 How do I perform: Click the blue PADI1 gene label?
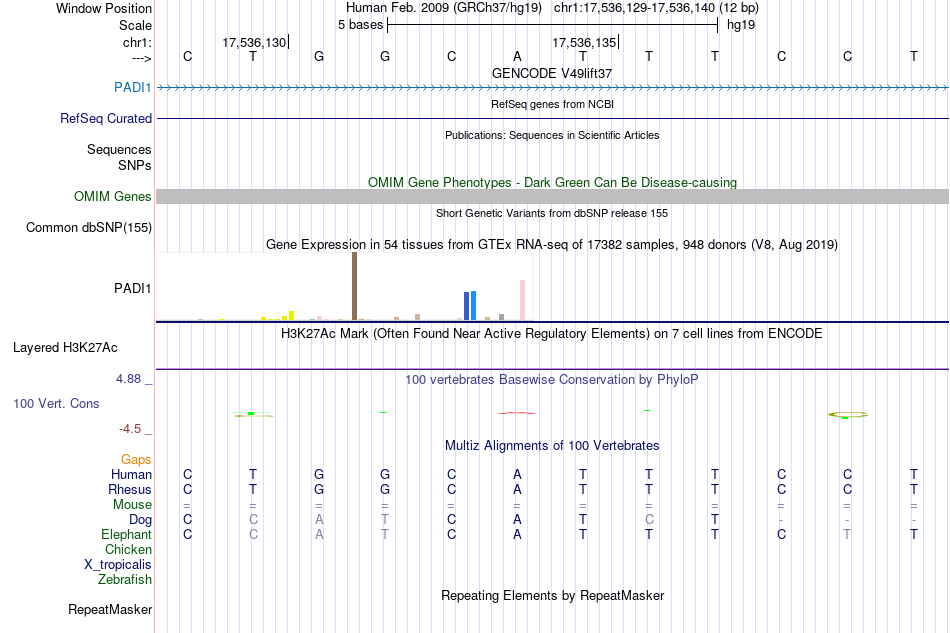(x=133, y=87)
